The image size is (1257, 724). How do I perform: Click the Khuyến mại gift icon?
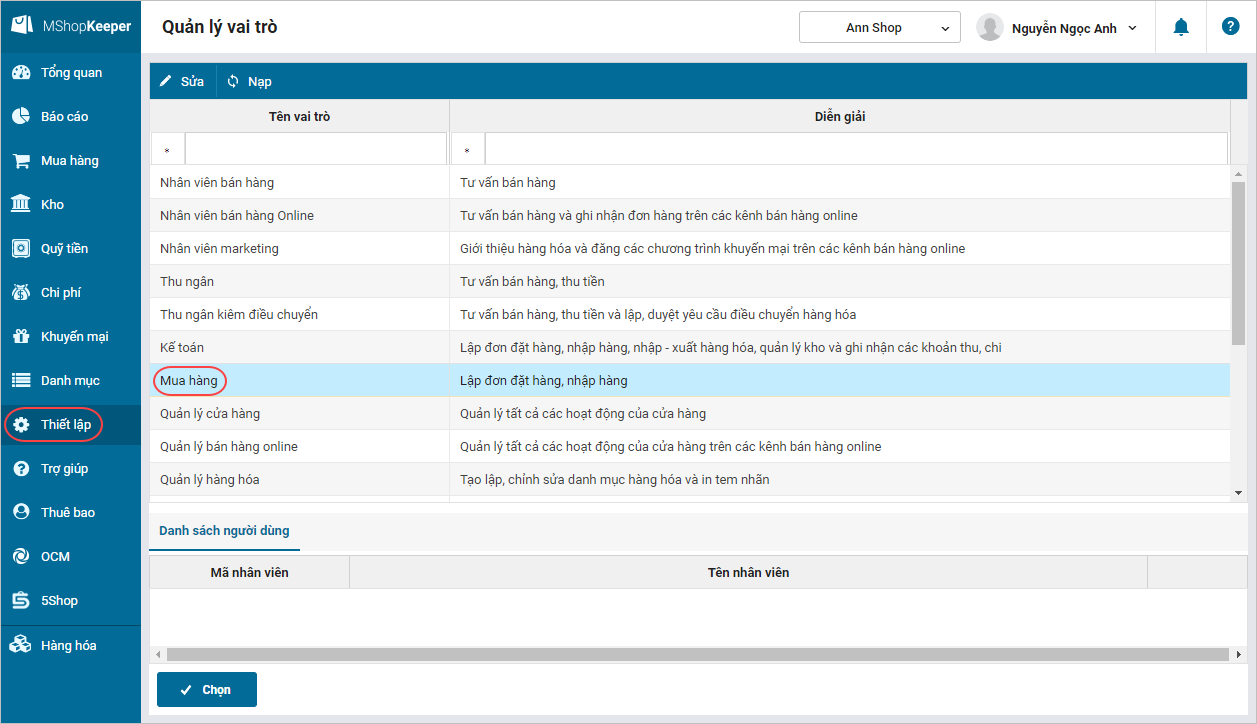20,337
